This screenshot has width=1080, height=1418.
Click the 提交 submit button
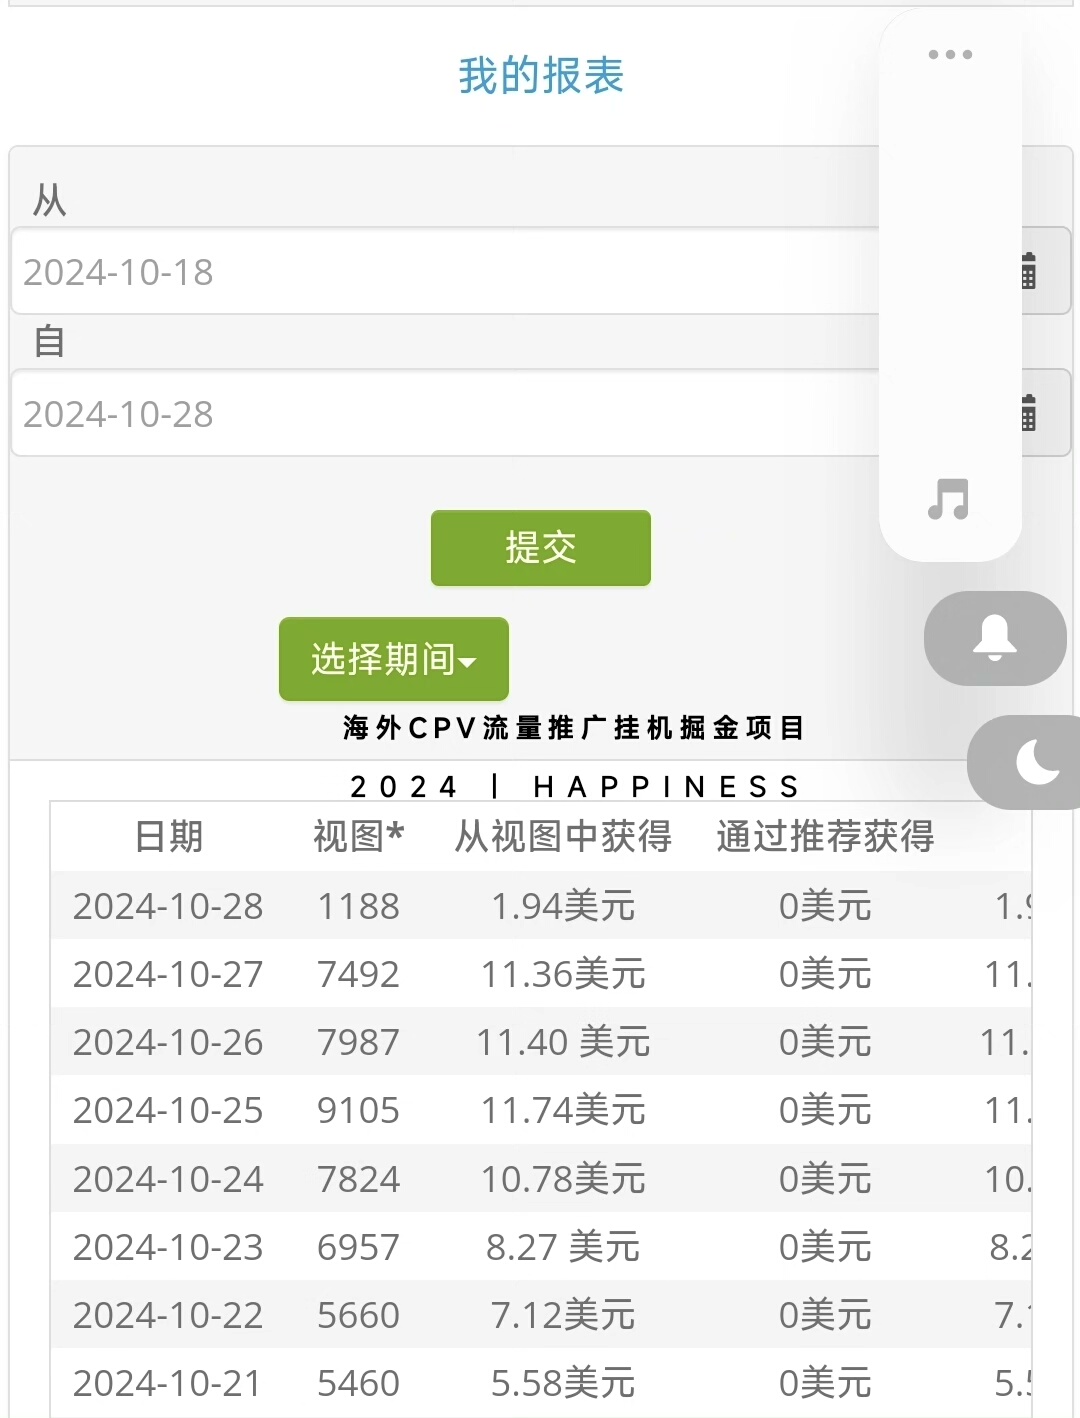tap(541, 548)
